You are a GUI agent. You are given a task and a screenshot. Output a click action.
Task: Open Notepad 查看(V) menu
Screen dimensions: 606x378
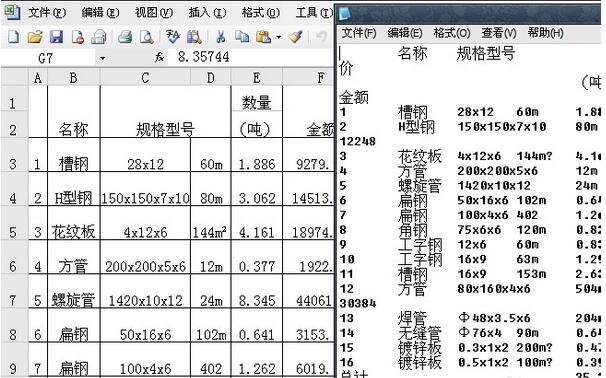click(499, 33)
